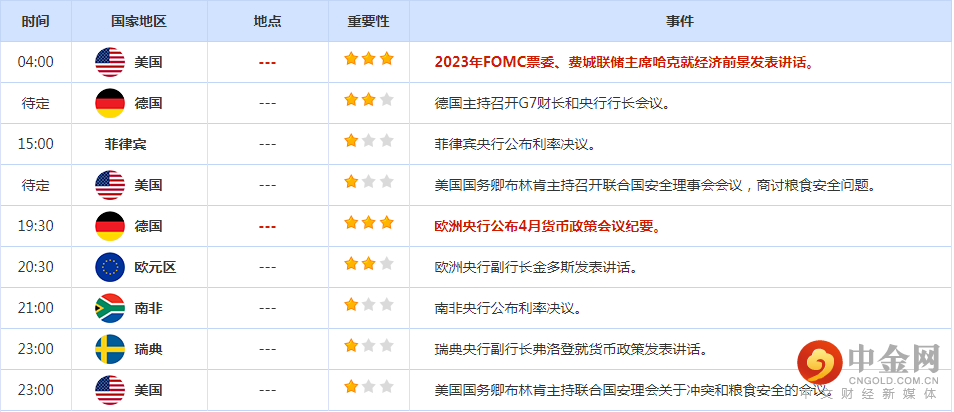Open the 联合国安全理事会会议 food security event
This screenshot has height=412, width=954.
pos(658,185)
